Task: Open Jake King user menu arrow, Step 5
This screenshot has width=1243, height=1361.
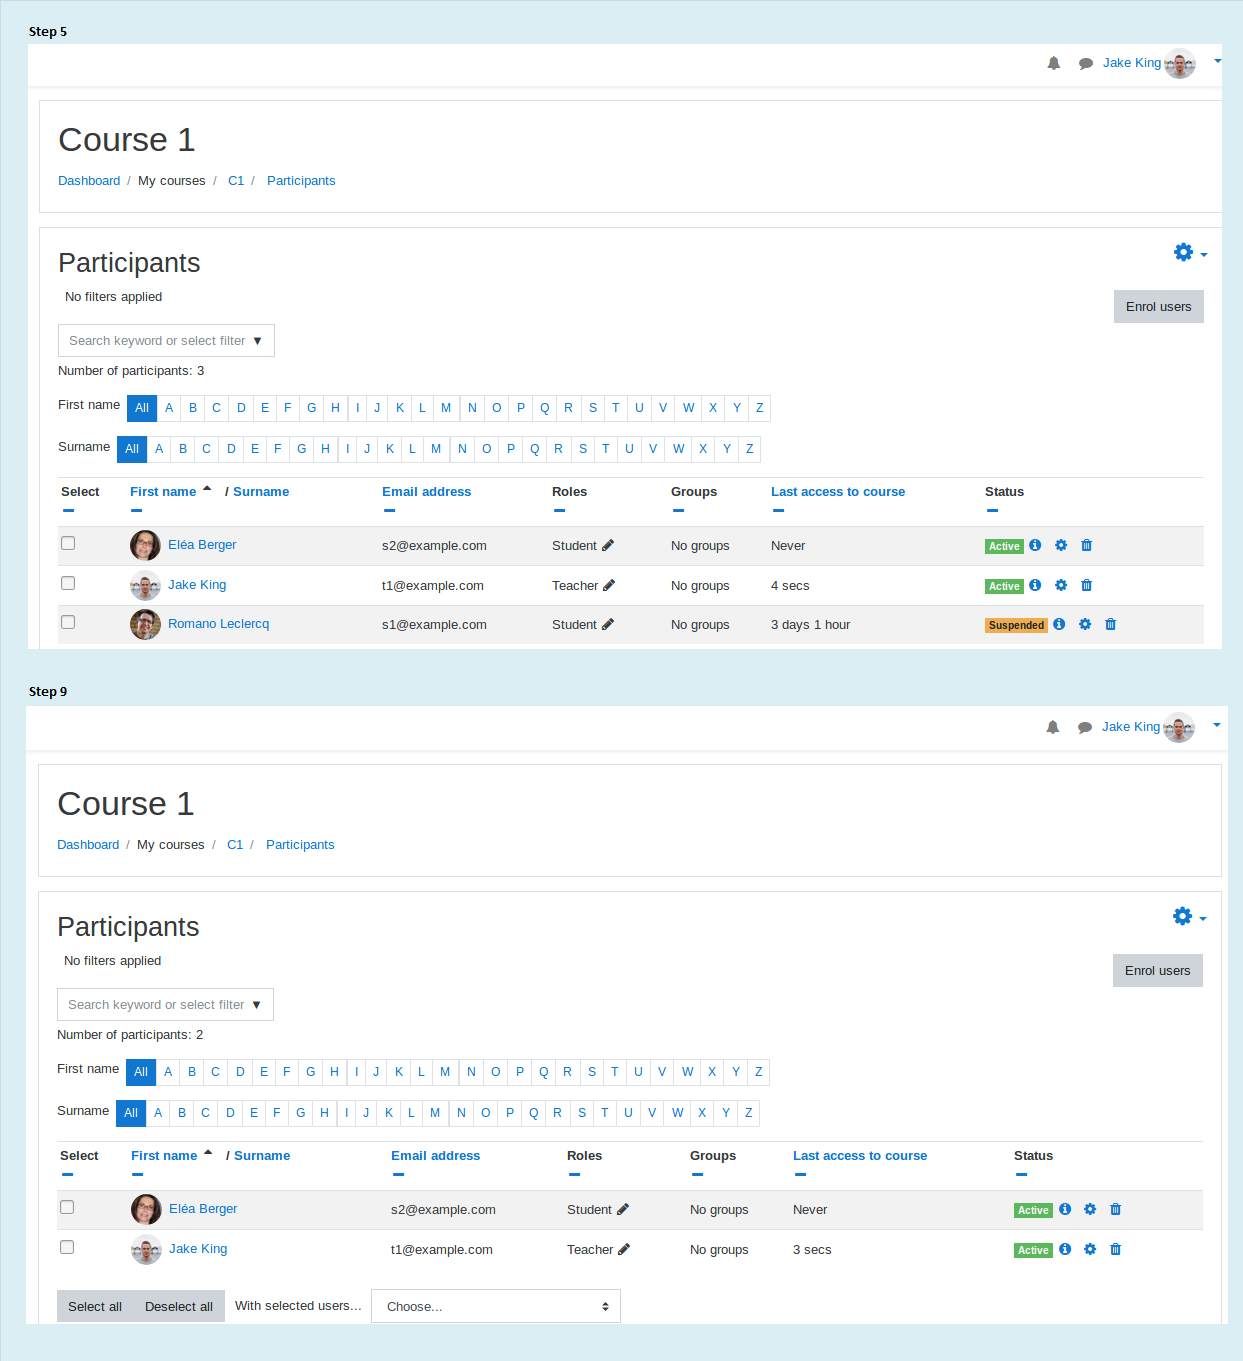Action: [1217, 62]
